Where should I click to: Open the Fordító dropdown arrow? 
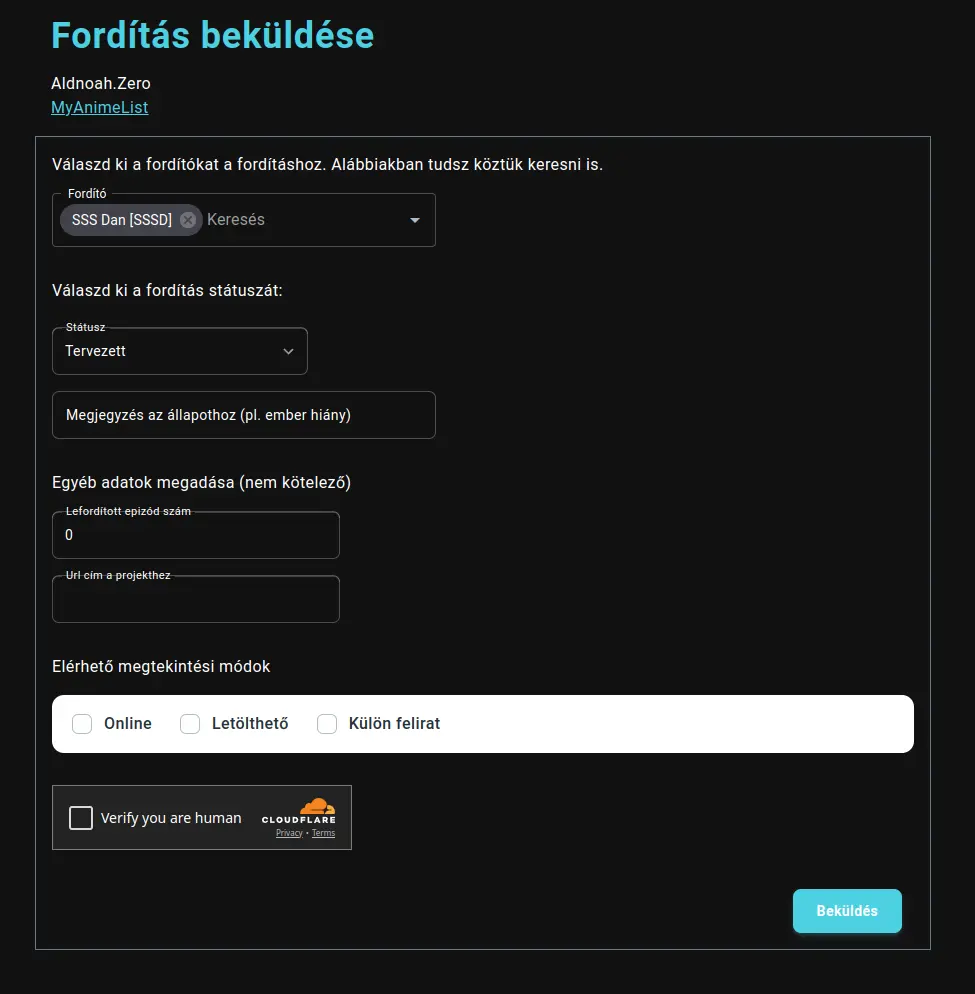click(414, 220)
